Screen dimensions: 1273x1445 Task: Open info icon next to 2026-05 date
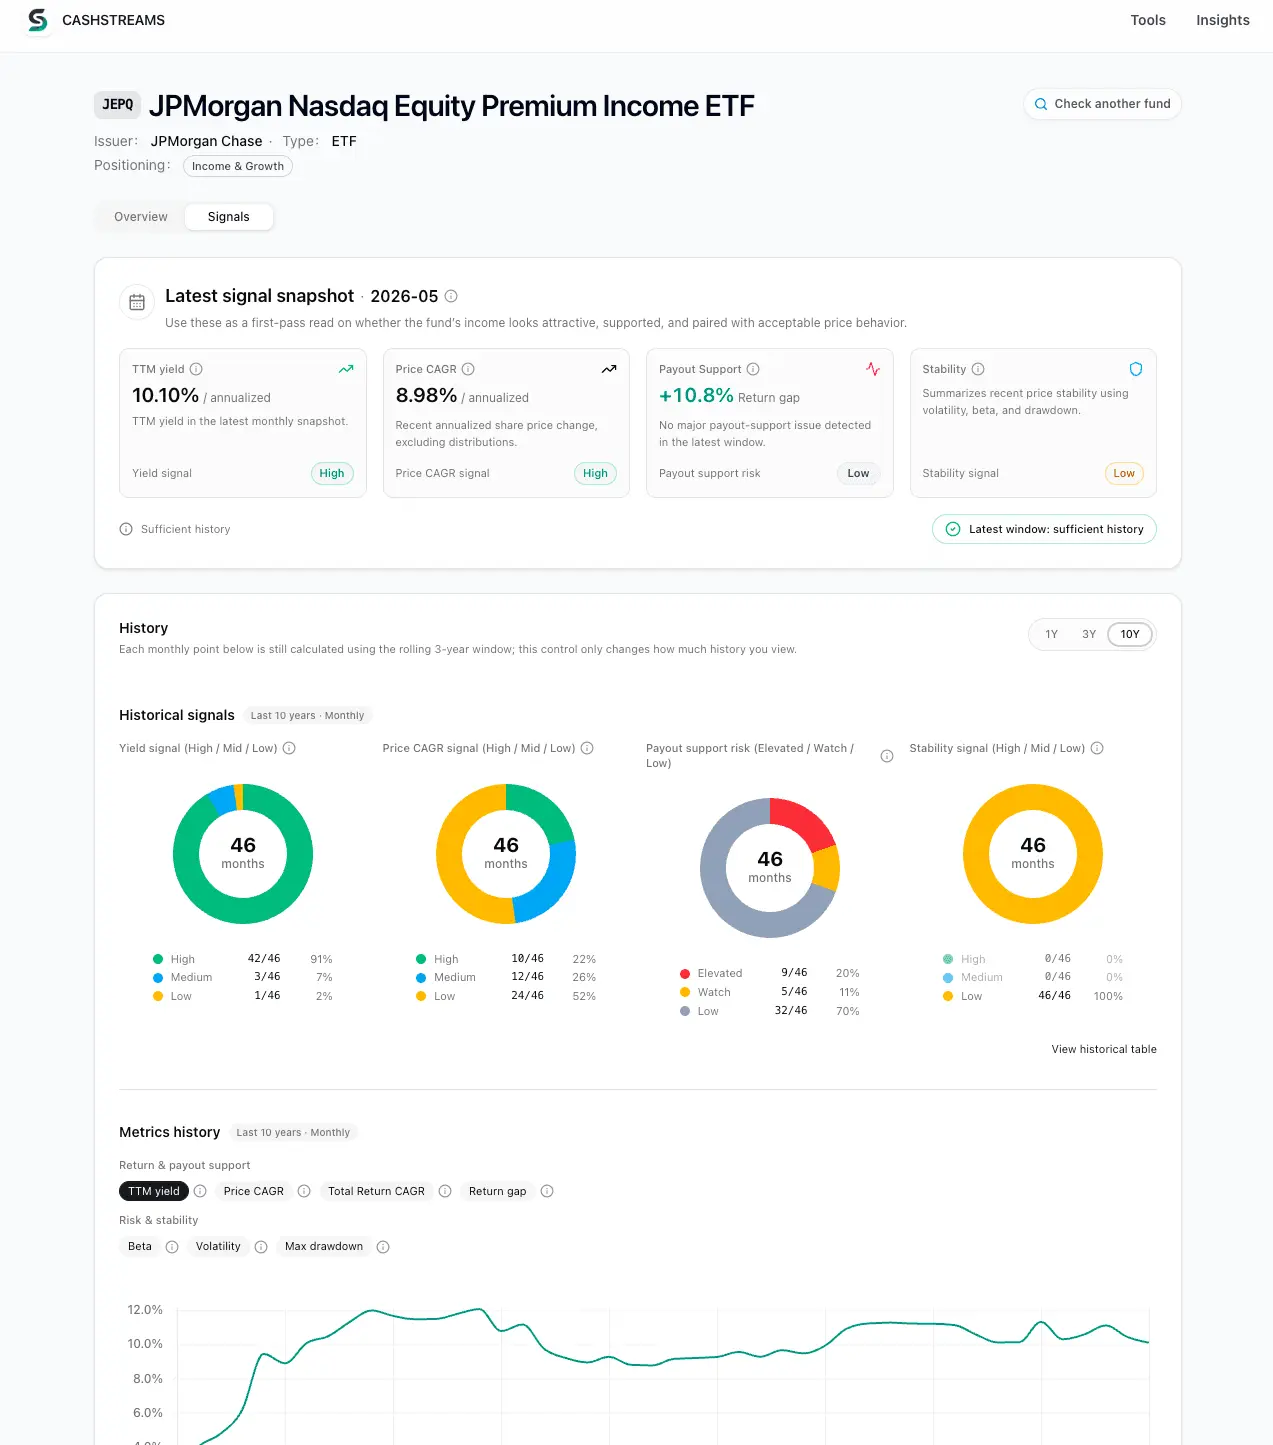(x=451, y=296)
